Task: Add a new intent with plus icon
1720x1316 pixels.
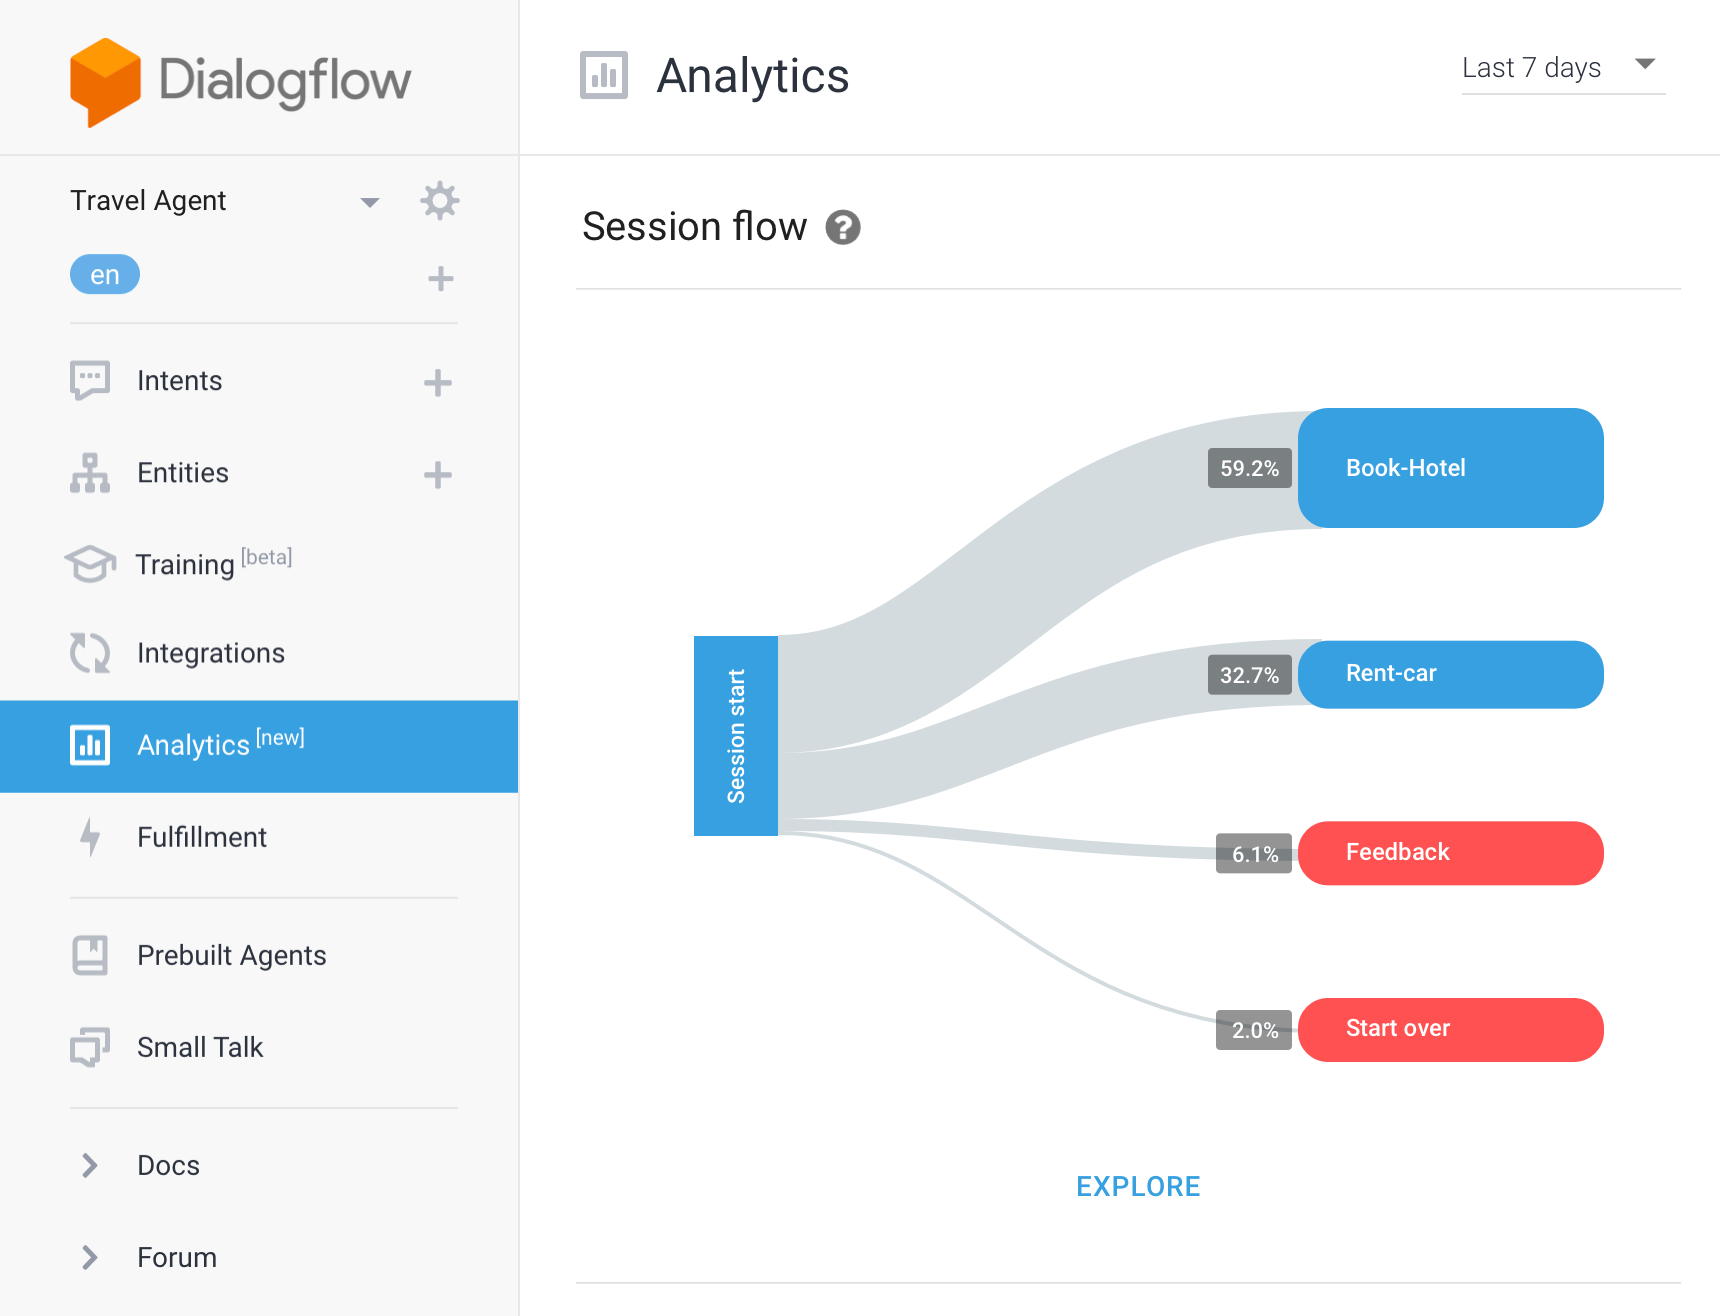Action: click(x=438, y=382)
